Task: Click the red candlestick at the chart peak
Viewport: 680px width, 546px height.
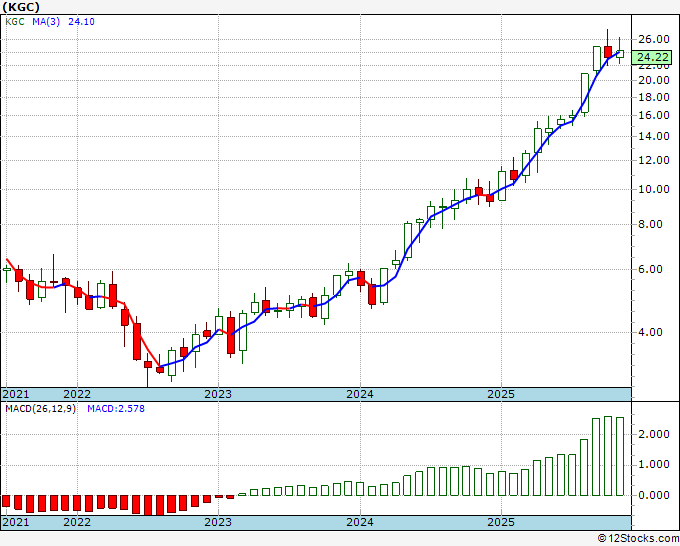Action: (x=608, y=52)
